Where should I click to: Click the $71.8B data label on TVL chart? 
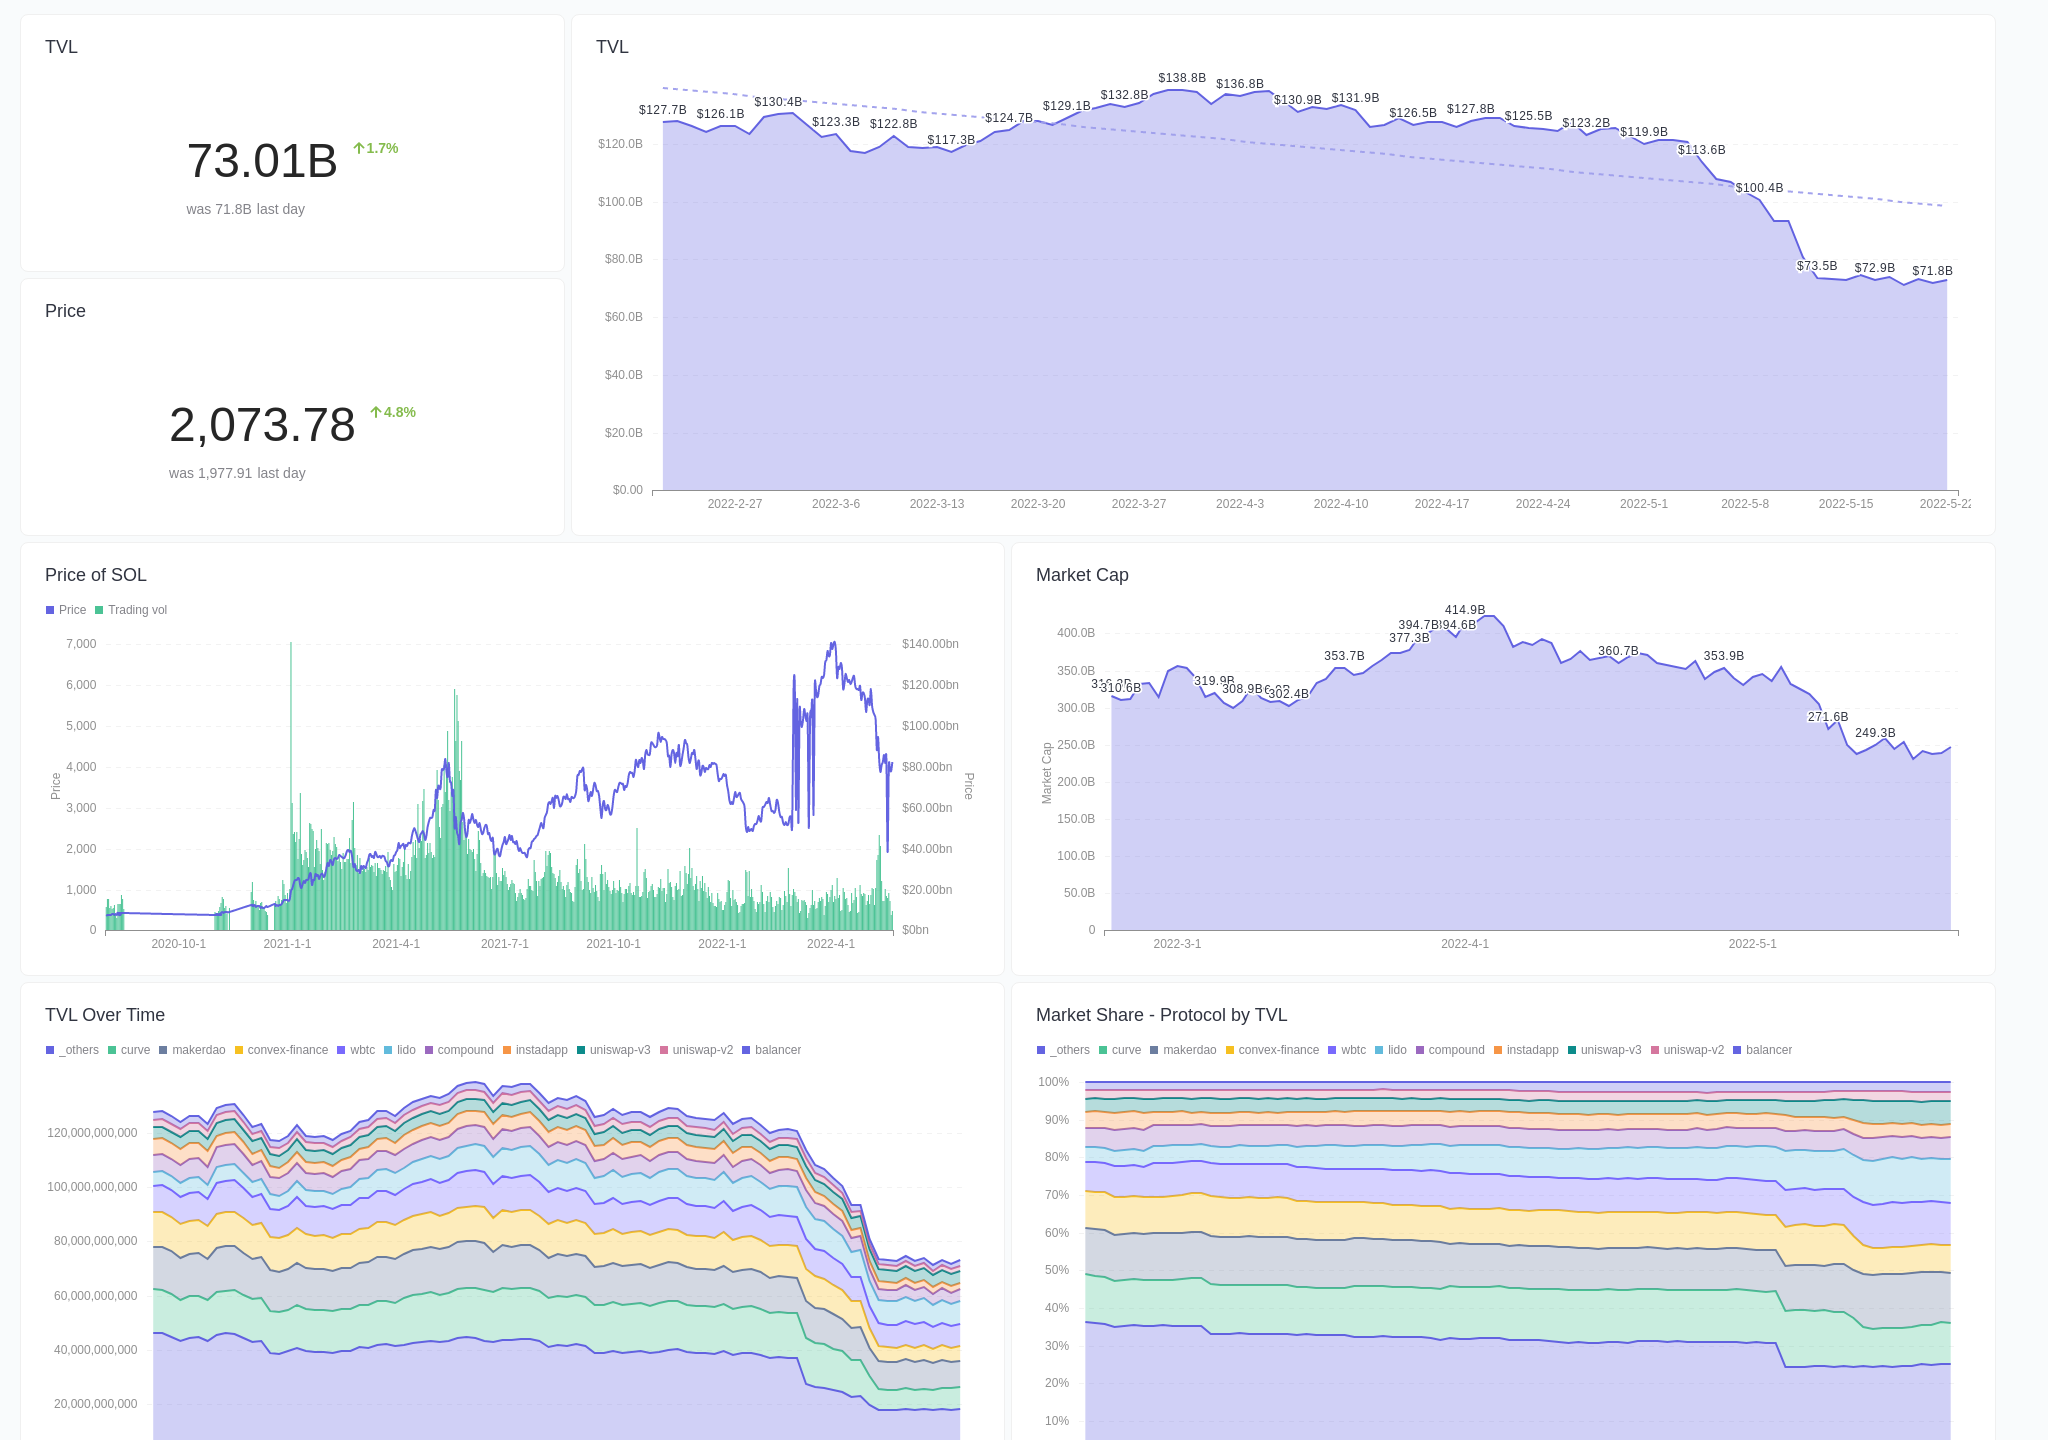pos(1932,271)
